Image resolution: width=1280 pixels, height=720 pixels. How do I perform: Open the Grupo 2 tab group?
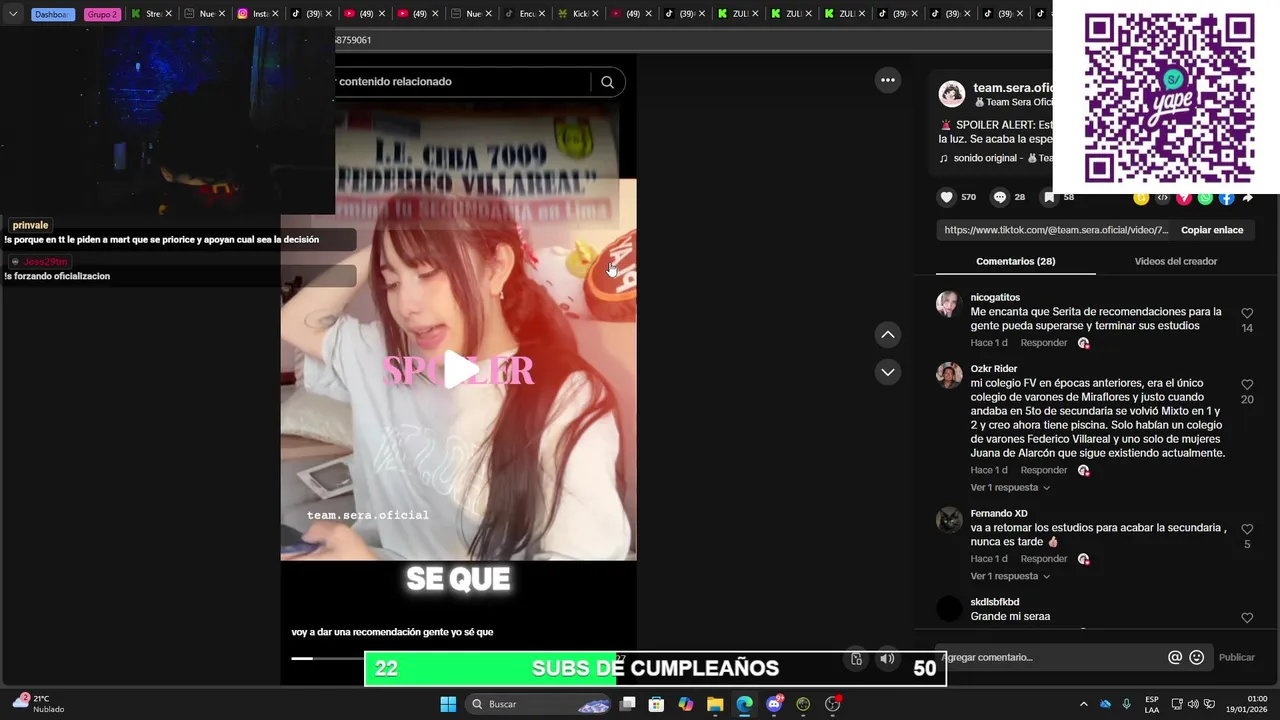click(102, 14)
